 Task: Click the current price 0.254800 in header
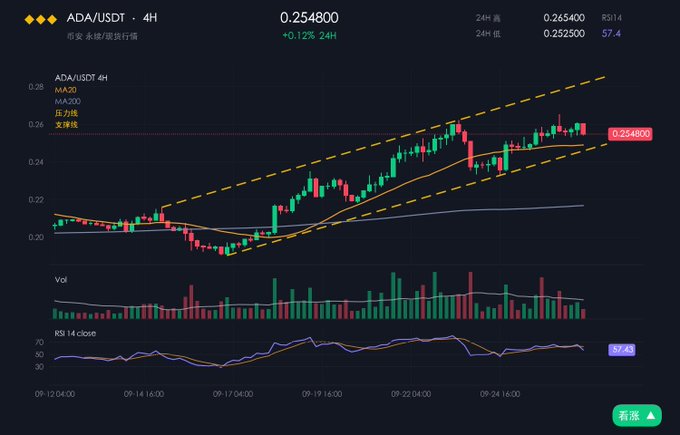[309, 18]
